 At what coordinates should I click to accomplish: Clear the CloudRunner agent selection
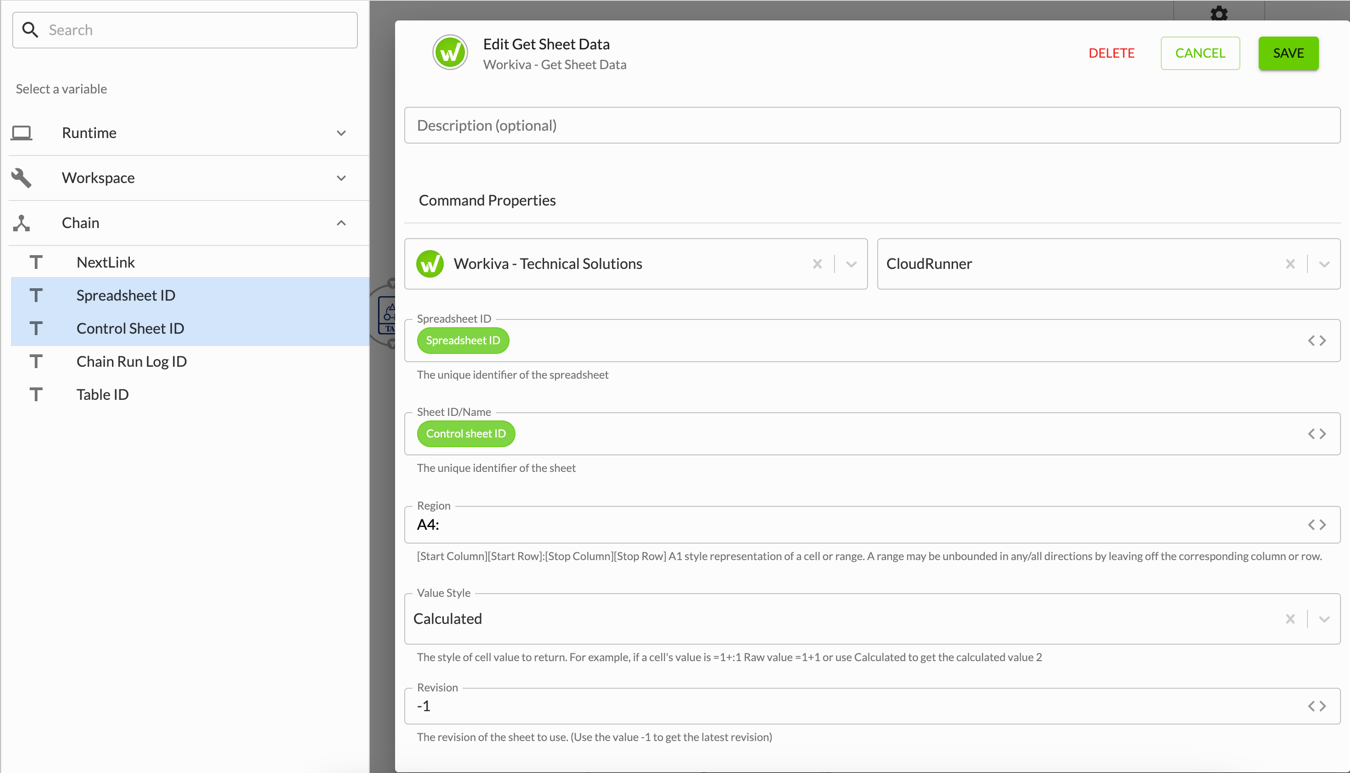tap(1290, 264)
